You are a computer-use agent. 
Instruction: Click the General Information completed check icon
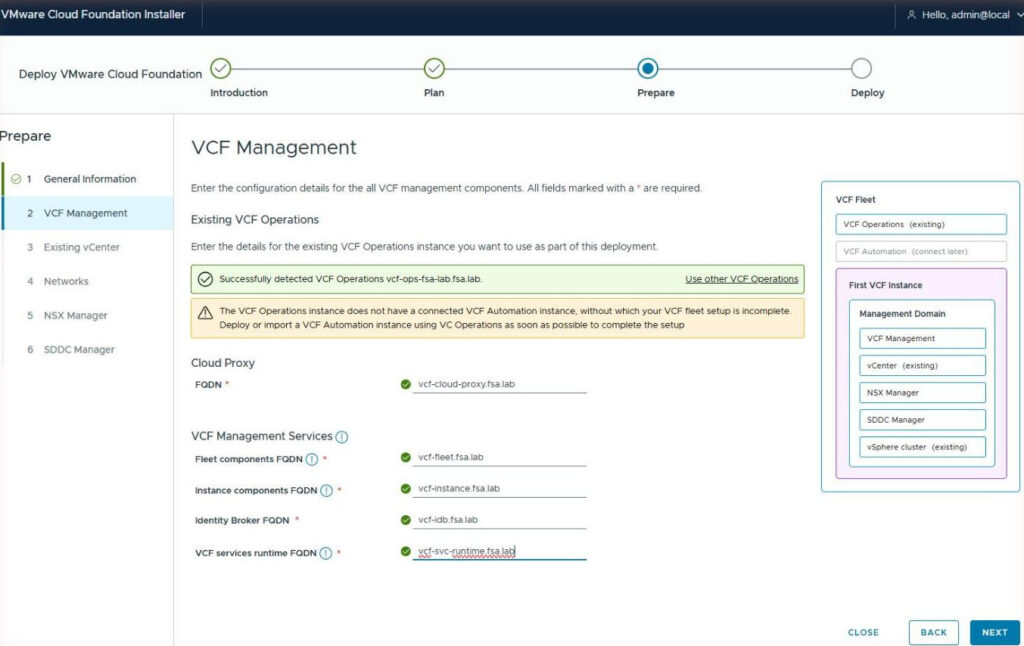tap(16, 179)
